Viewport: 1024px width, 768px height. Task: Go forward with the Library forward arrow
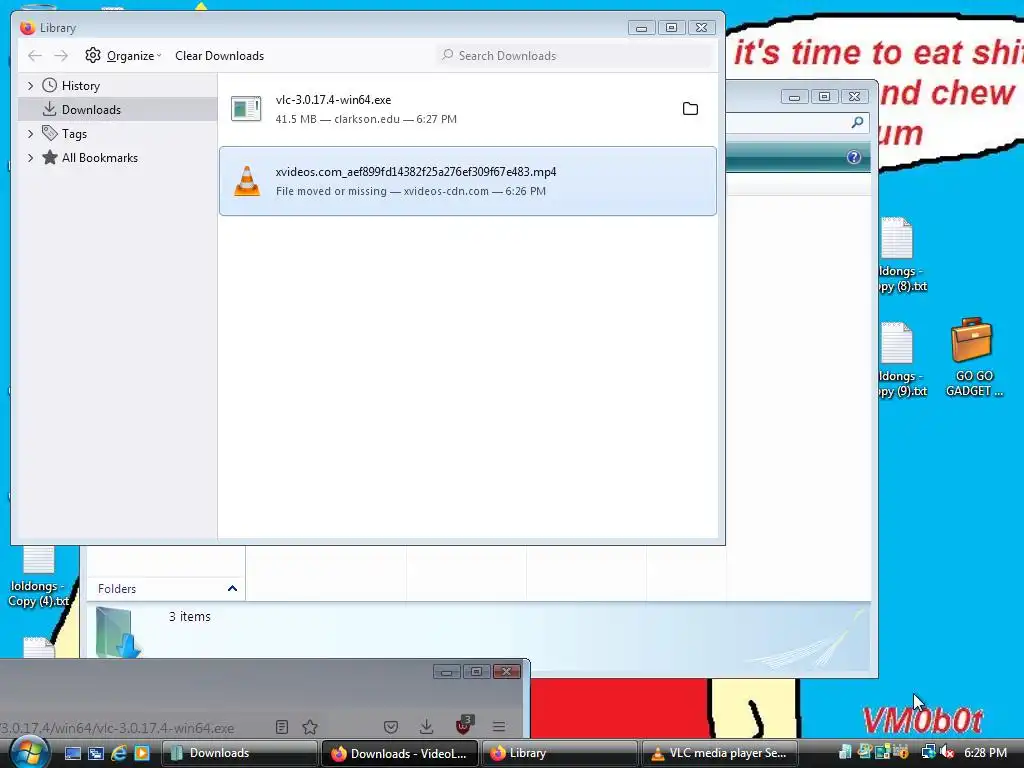[61, 56]
